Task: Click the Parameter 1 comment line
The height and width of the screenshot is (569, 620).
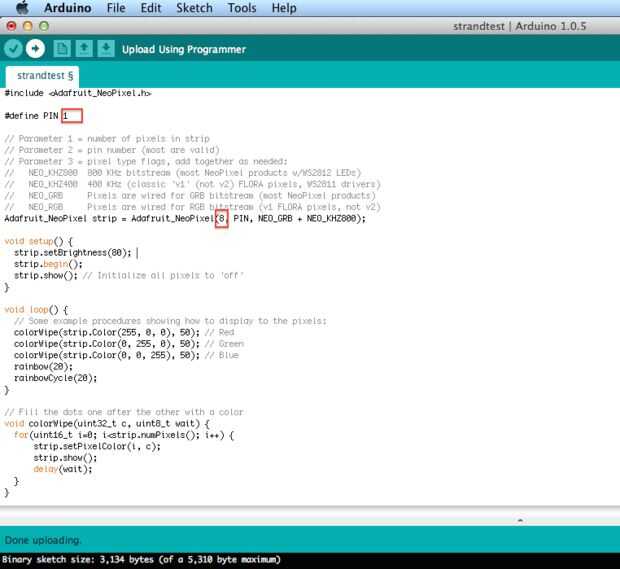Action: pyautogui.click(x=107, y=139)
